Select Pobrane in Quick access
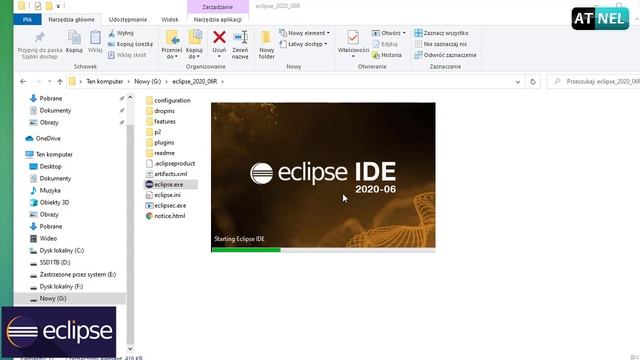 click(51, 98)
